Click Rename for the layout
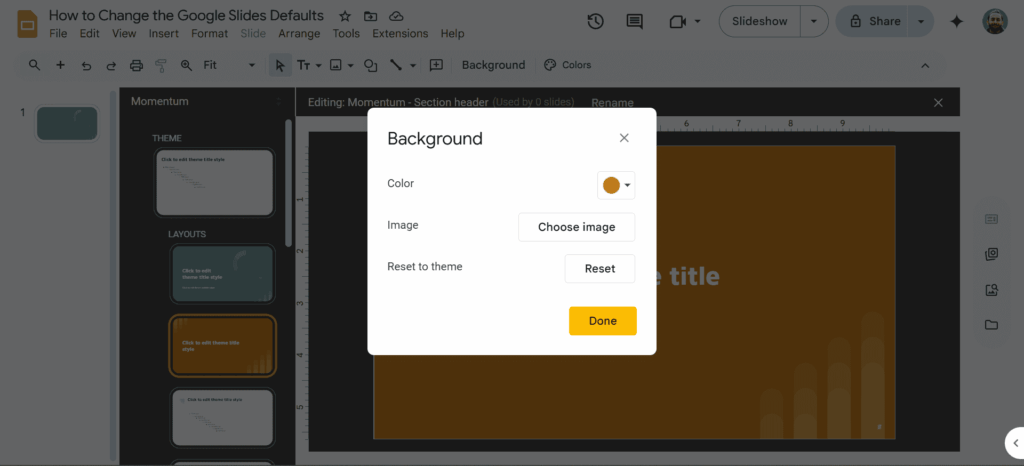This screenshot has height=466, width=1024. click(612, 102)
